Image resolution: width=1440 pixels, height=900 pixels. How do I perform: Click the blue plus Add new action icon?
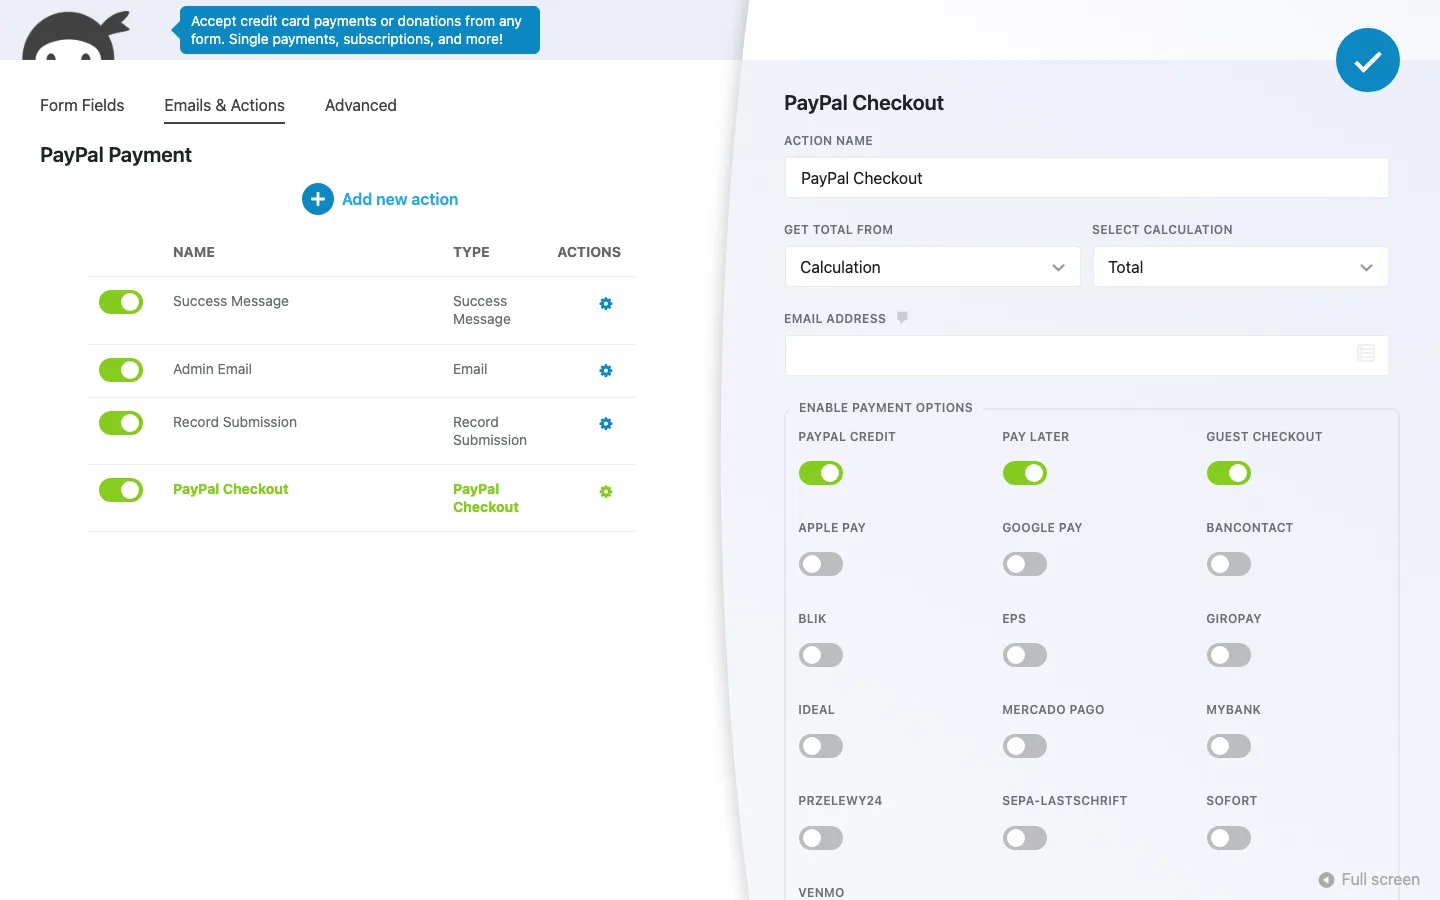pyautogui.click(x=318, y=199)
